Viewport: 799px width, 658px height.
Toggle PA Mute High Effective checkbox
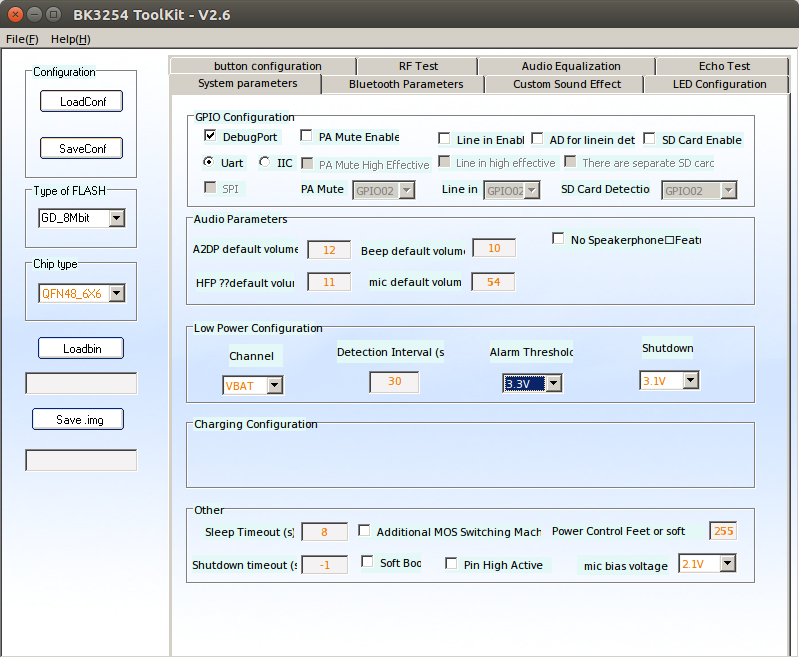coord(307,163)
